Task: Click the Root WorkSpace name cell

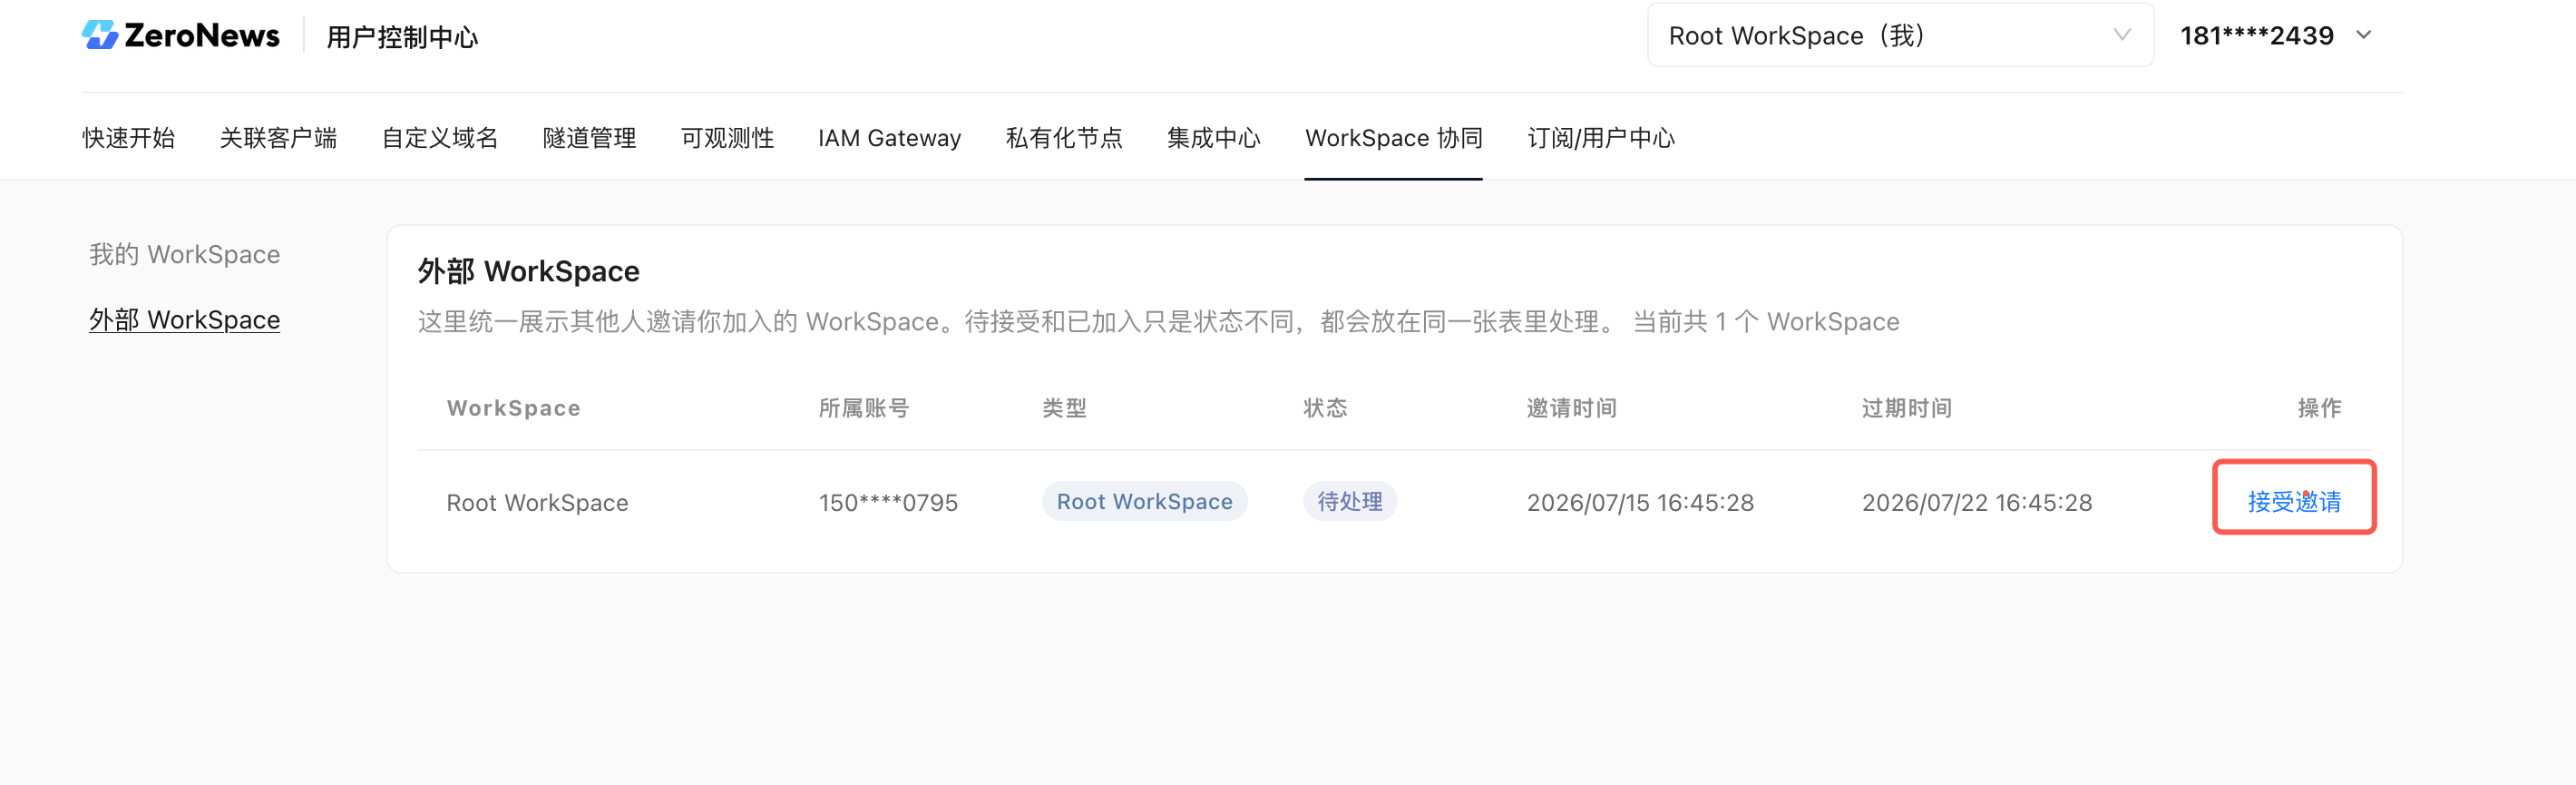Action: click(x=538, y=503)
